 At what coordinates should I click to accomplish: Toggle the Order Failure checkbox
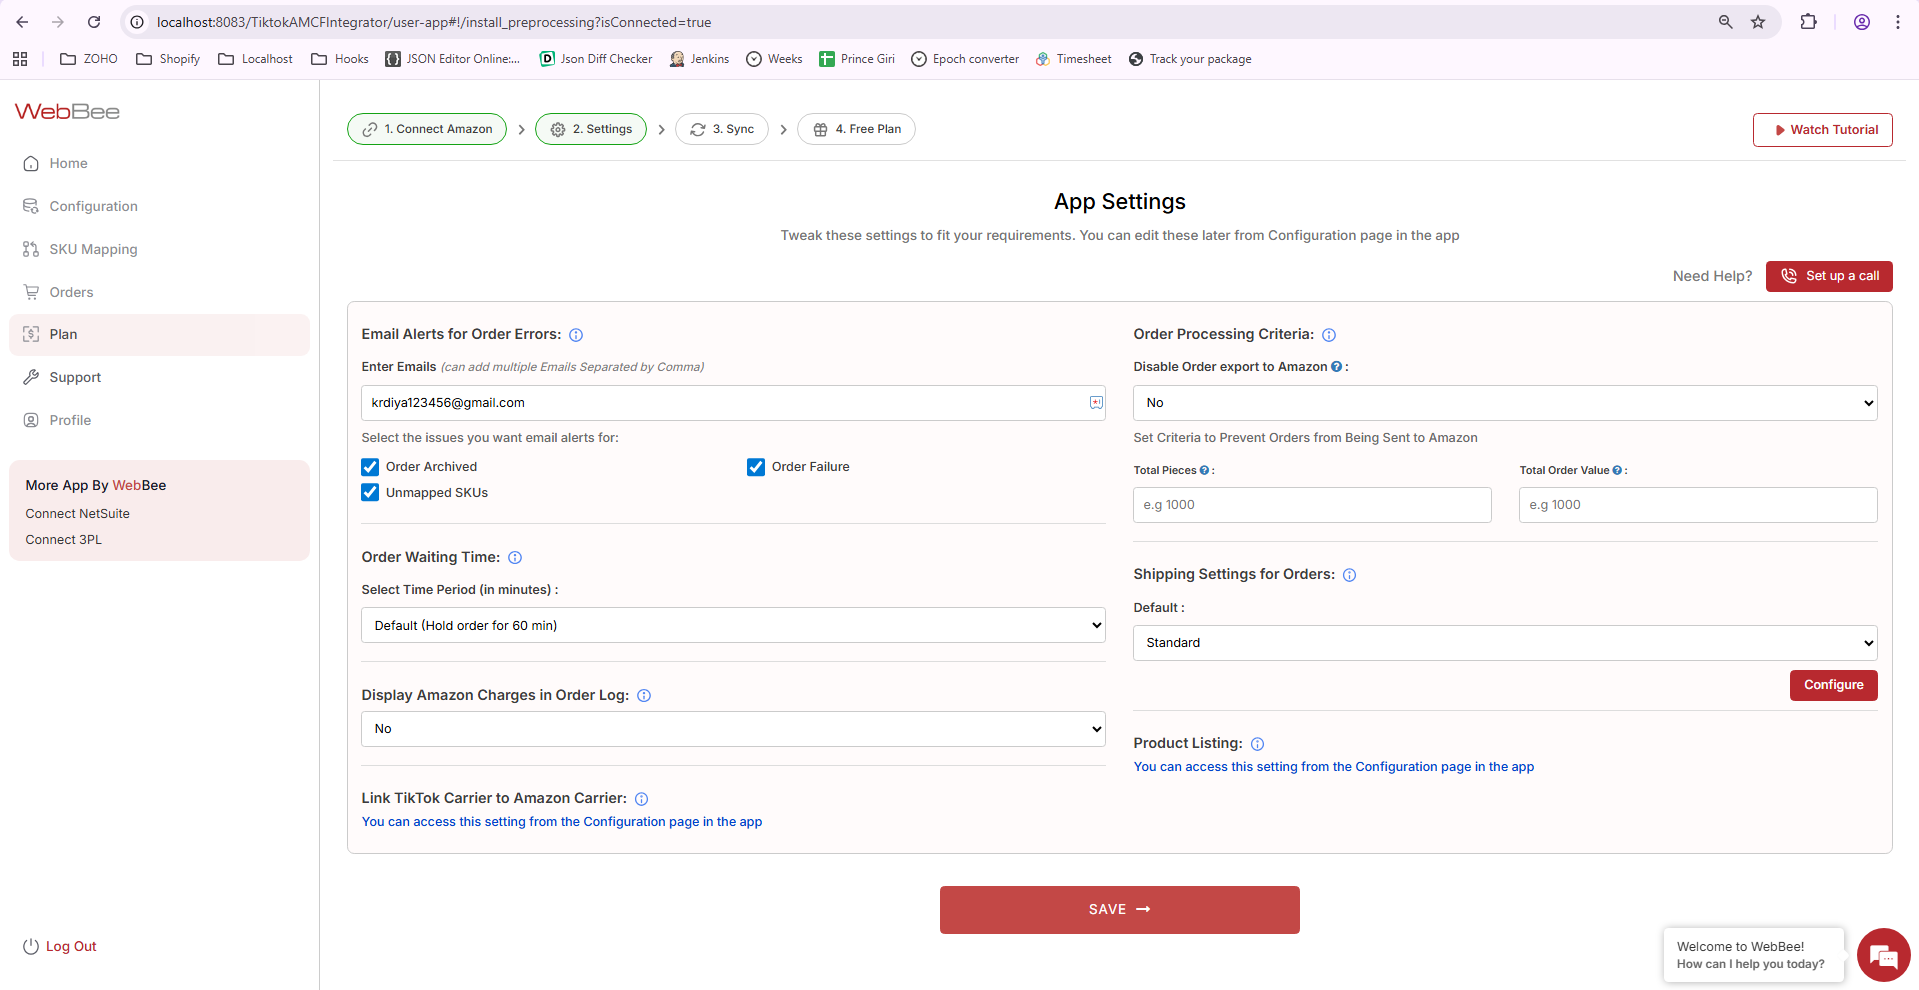pyautogui.click(x=756, y=467)
